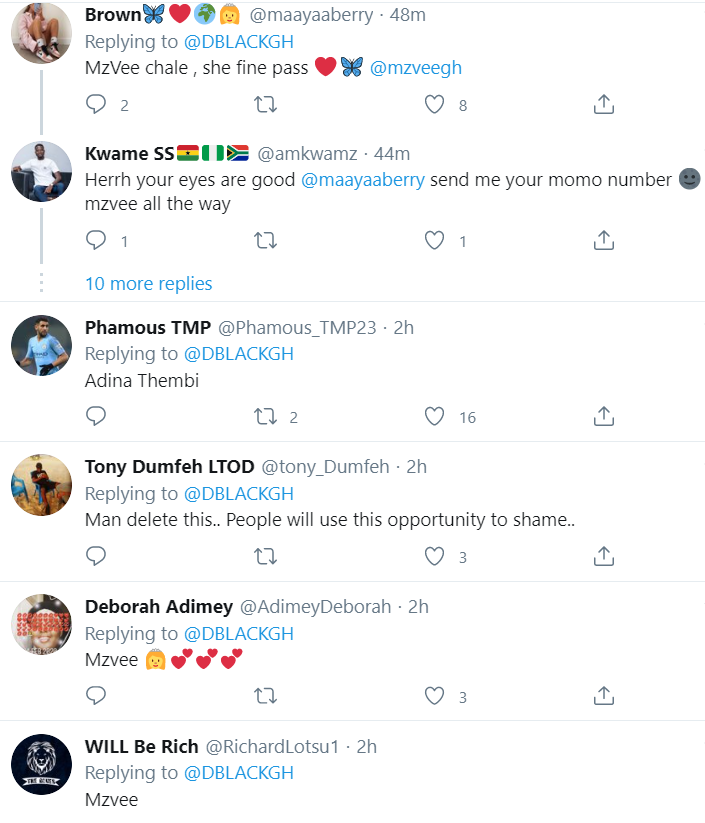
Task: Reply to Brown's MzVee chale tweet
Action: (x=96, y=104)
